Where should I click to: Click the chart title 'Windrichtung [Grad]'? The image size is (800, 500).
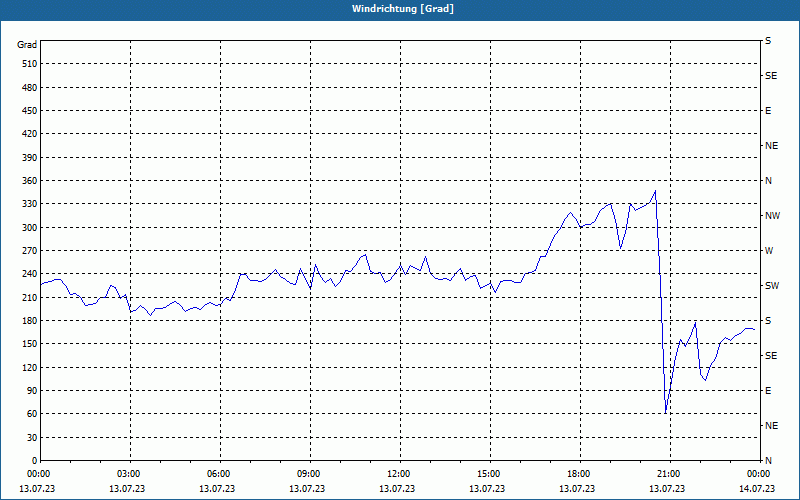coord(403,9)
